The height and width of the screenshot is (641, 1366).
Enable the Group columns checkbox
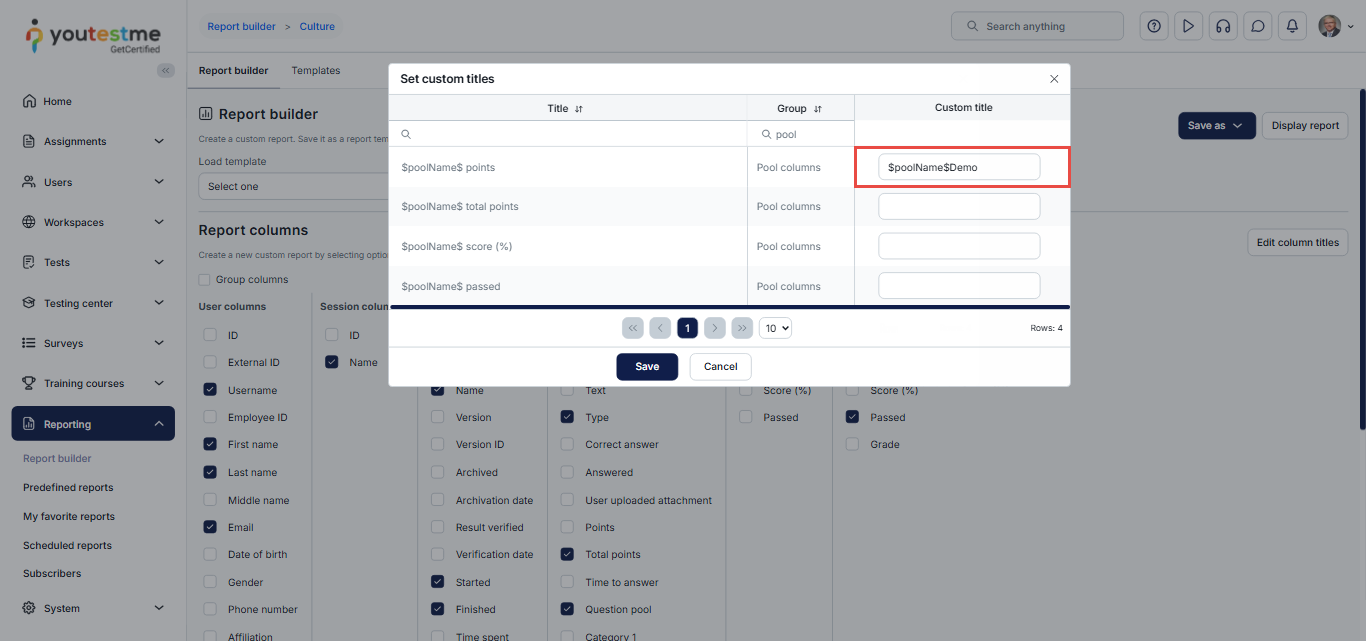click(205, 280)
